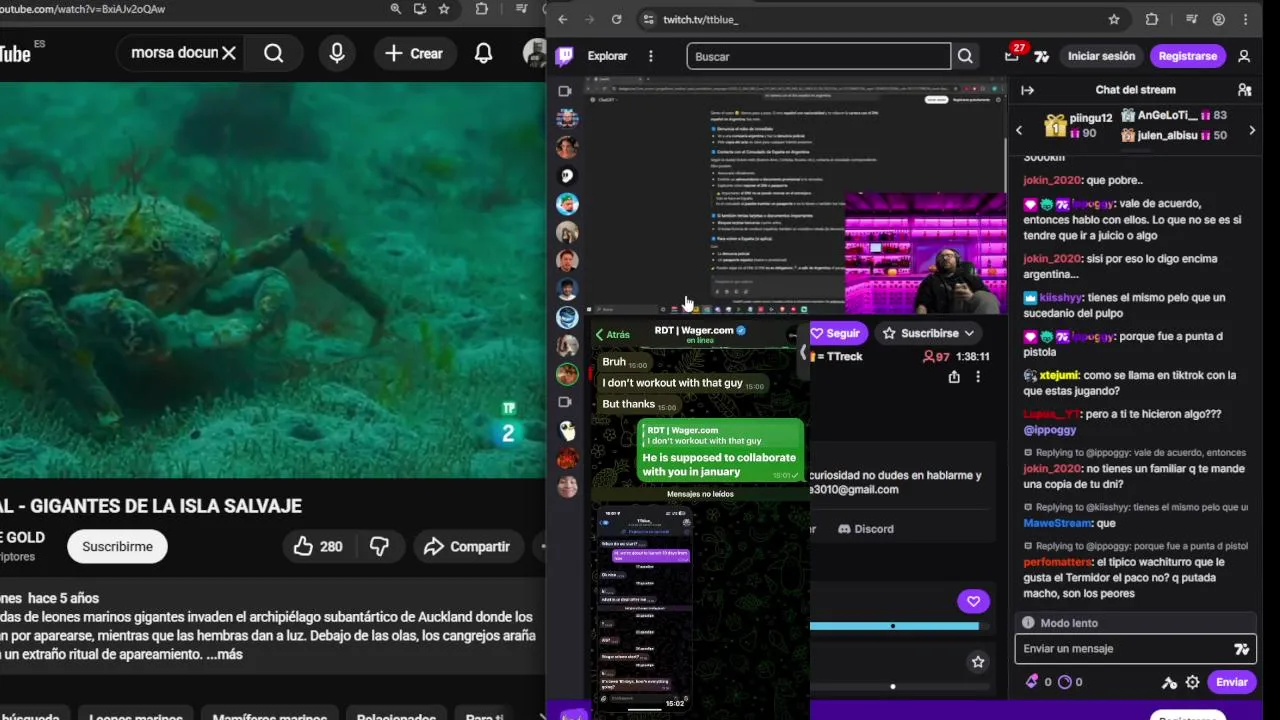Open YouTube notifications bell

coord(483,53)
